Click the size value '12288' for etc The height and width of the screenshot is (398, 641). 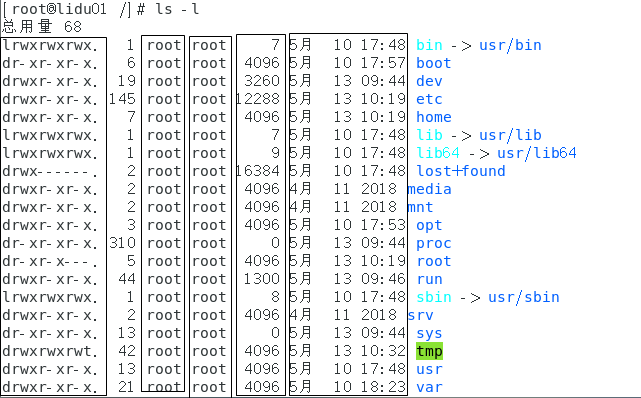258,99
